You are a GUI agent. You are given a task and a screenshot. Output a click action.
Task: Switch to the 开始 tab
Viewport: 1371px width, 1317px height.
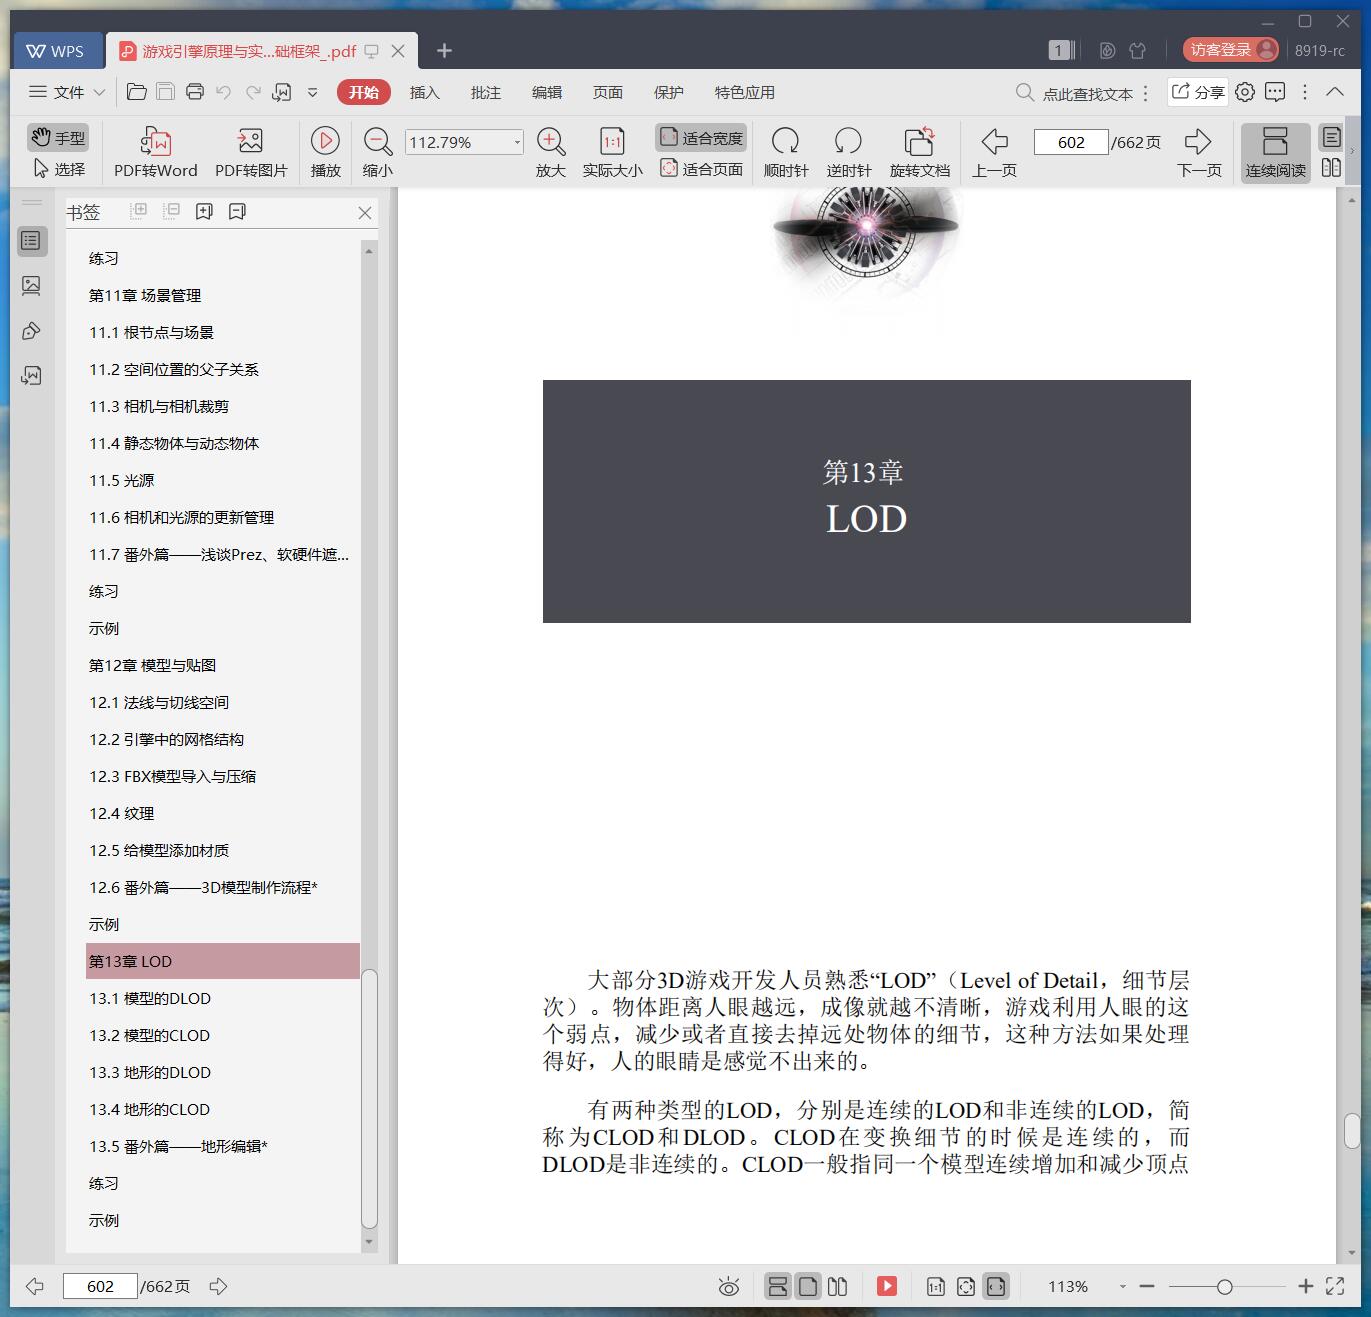364,92
